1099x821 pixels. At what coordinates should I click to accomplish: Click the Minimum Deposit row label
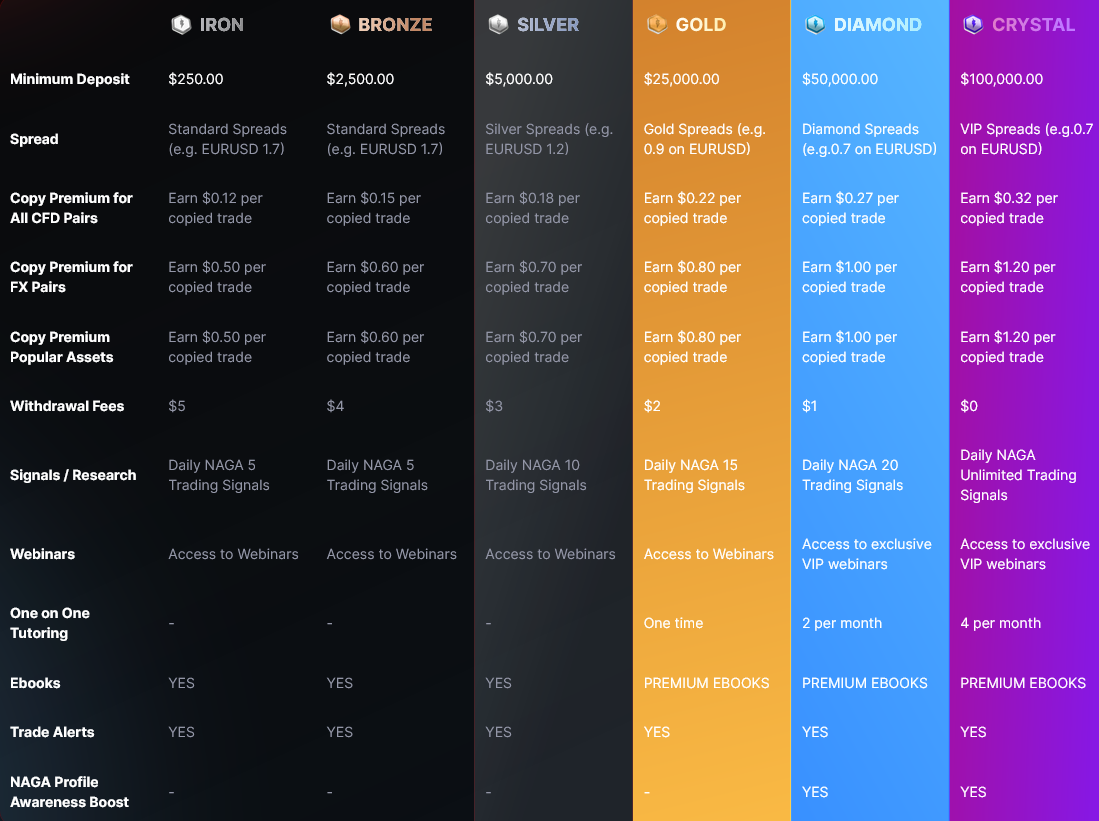pos(70,79)
